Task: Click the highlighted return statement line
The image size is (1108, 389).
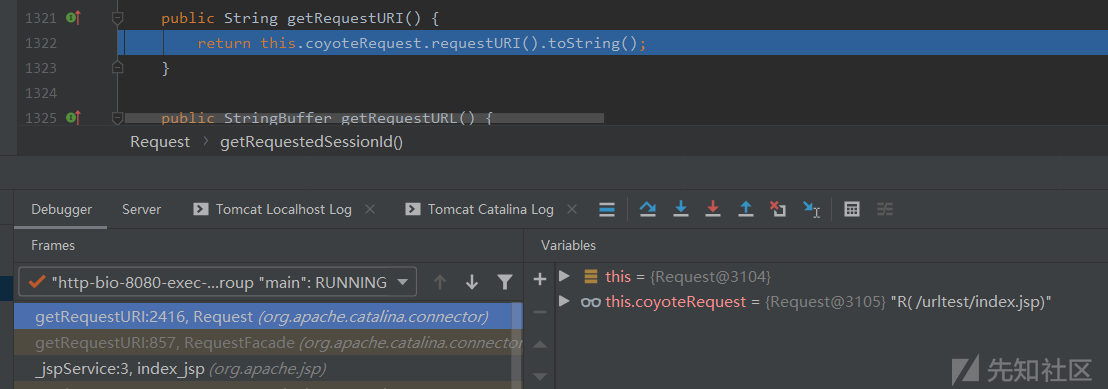Action: point(613,43)
